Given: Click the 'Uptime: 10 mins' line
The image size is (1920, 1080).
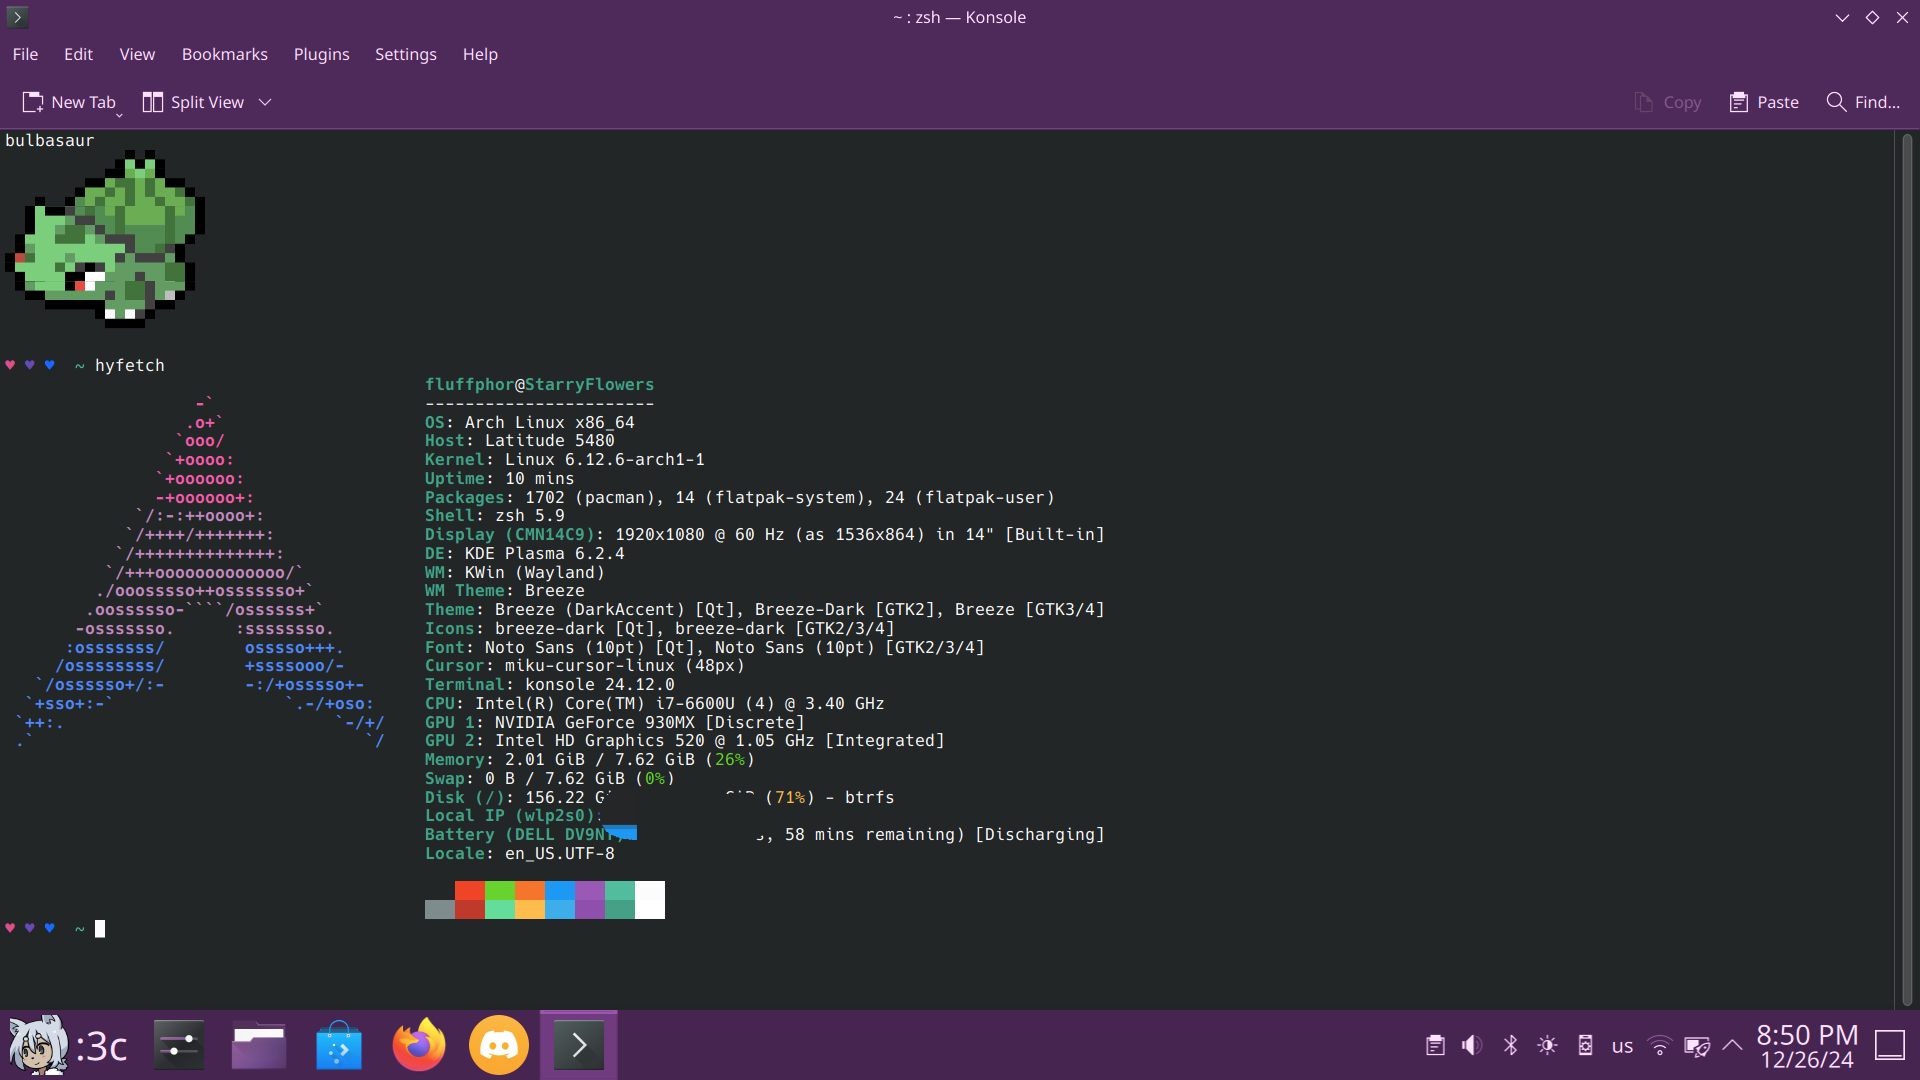Looking at the screenshot, I should point(500,479).
